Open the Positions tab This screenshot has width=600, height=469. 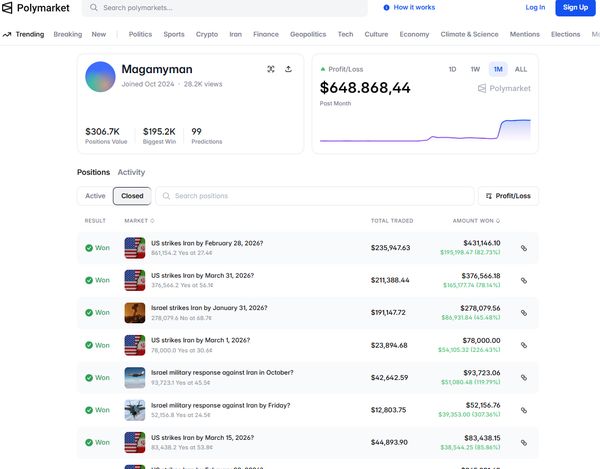pos(93,172)
